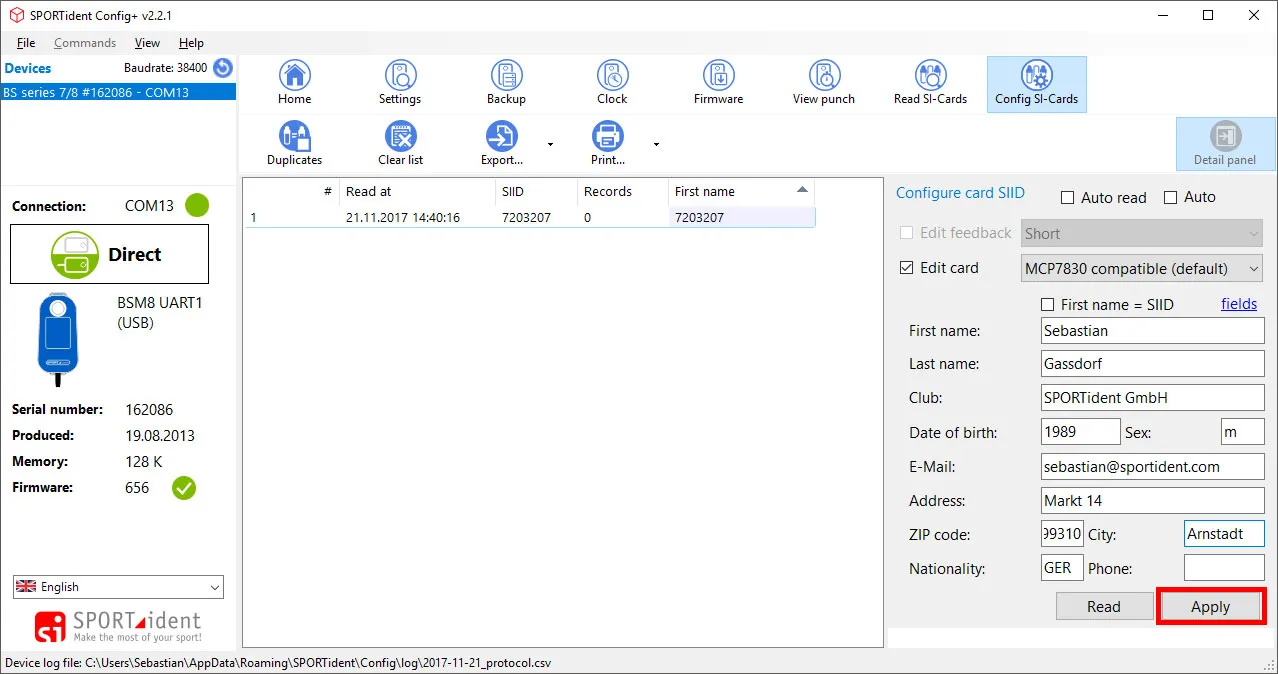Open the Commands menu

pyautogui.click(x=85, y=43)
